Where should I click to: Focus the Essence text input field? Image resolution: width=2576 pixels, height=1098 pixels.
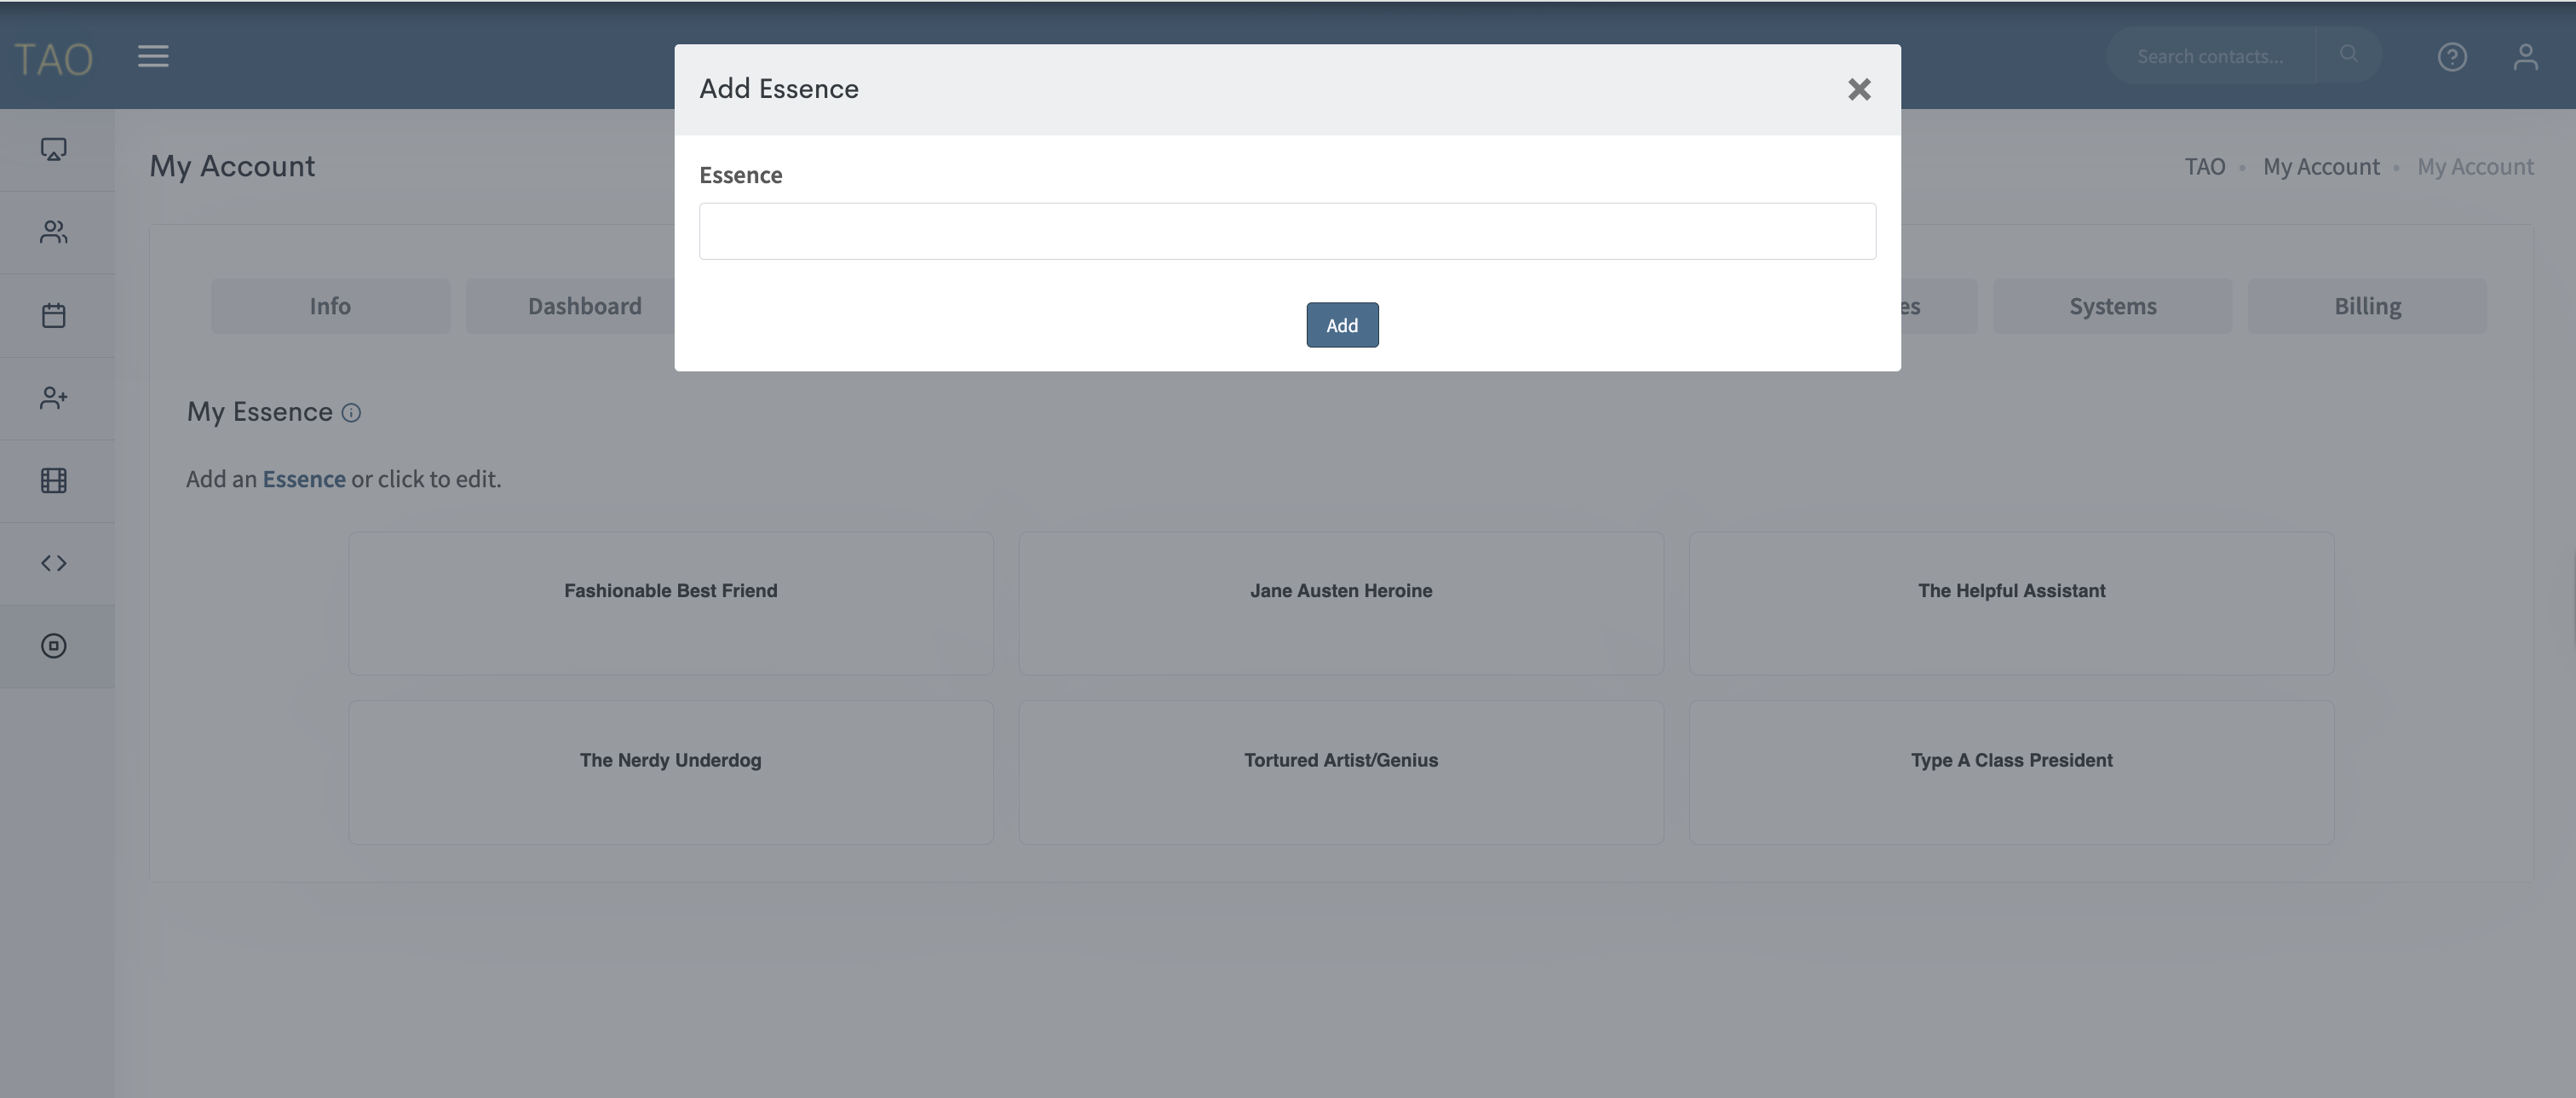coord(1287,231)
